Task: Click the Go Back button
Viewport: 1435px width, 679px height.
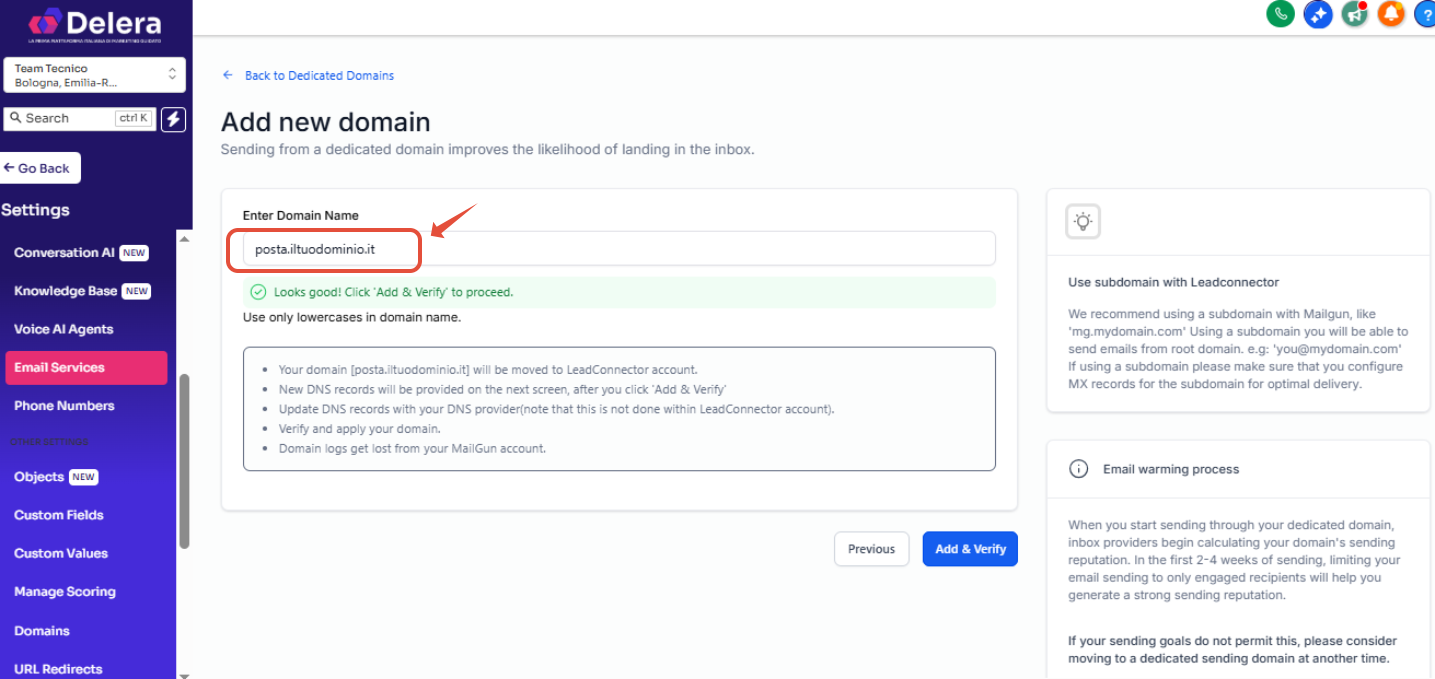Action: pyautogui.click(x=38, y=168)
